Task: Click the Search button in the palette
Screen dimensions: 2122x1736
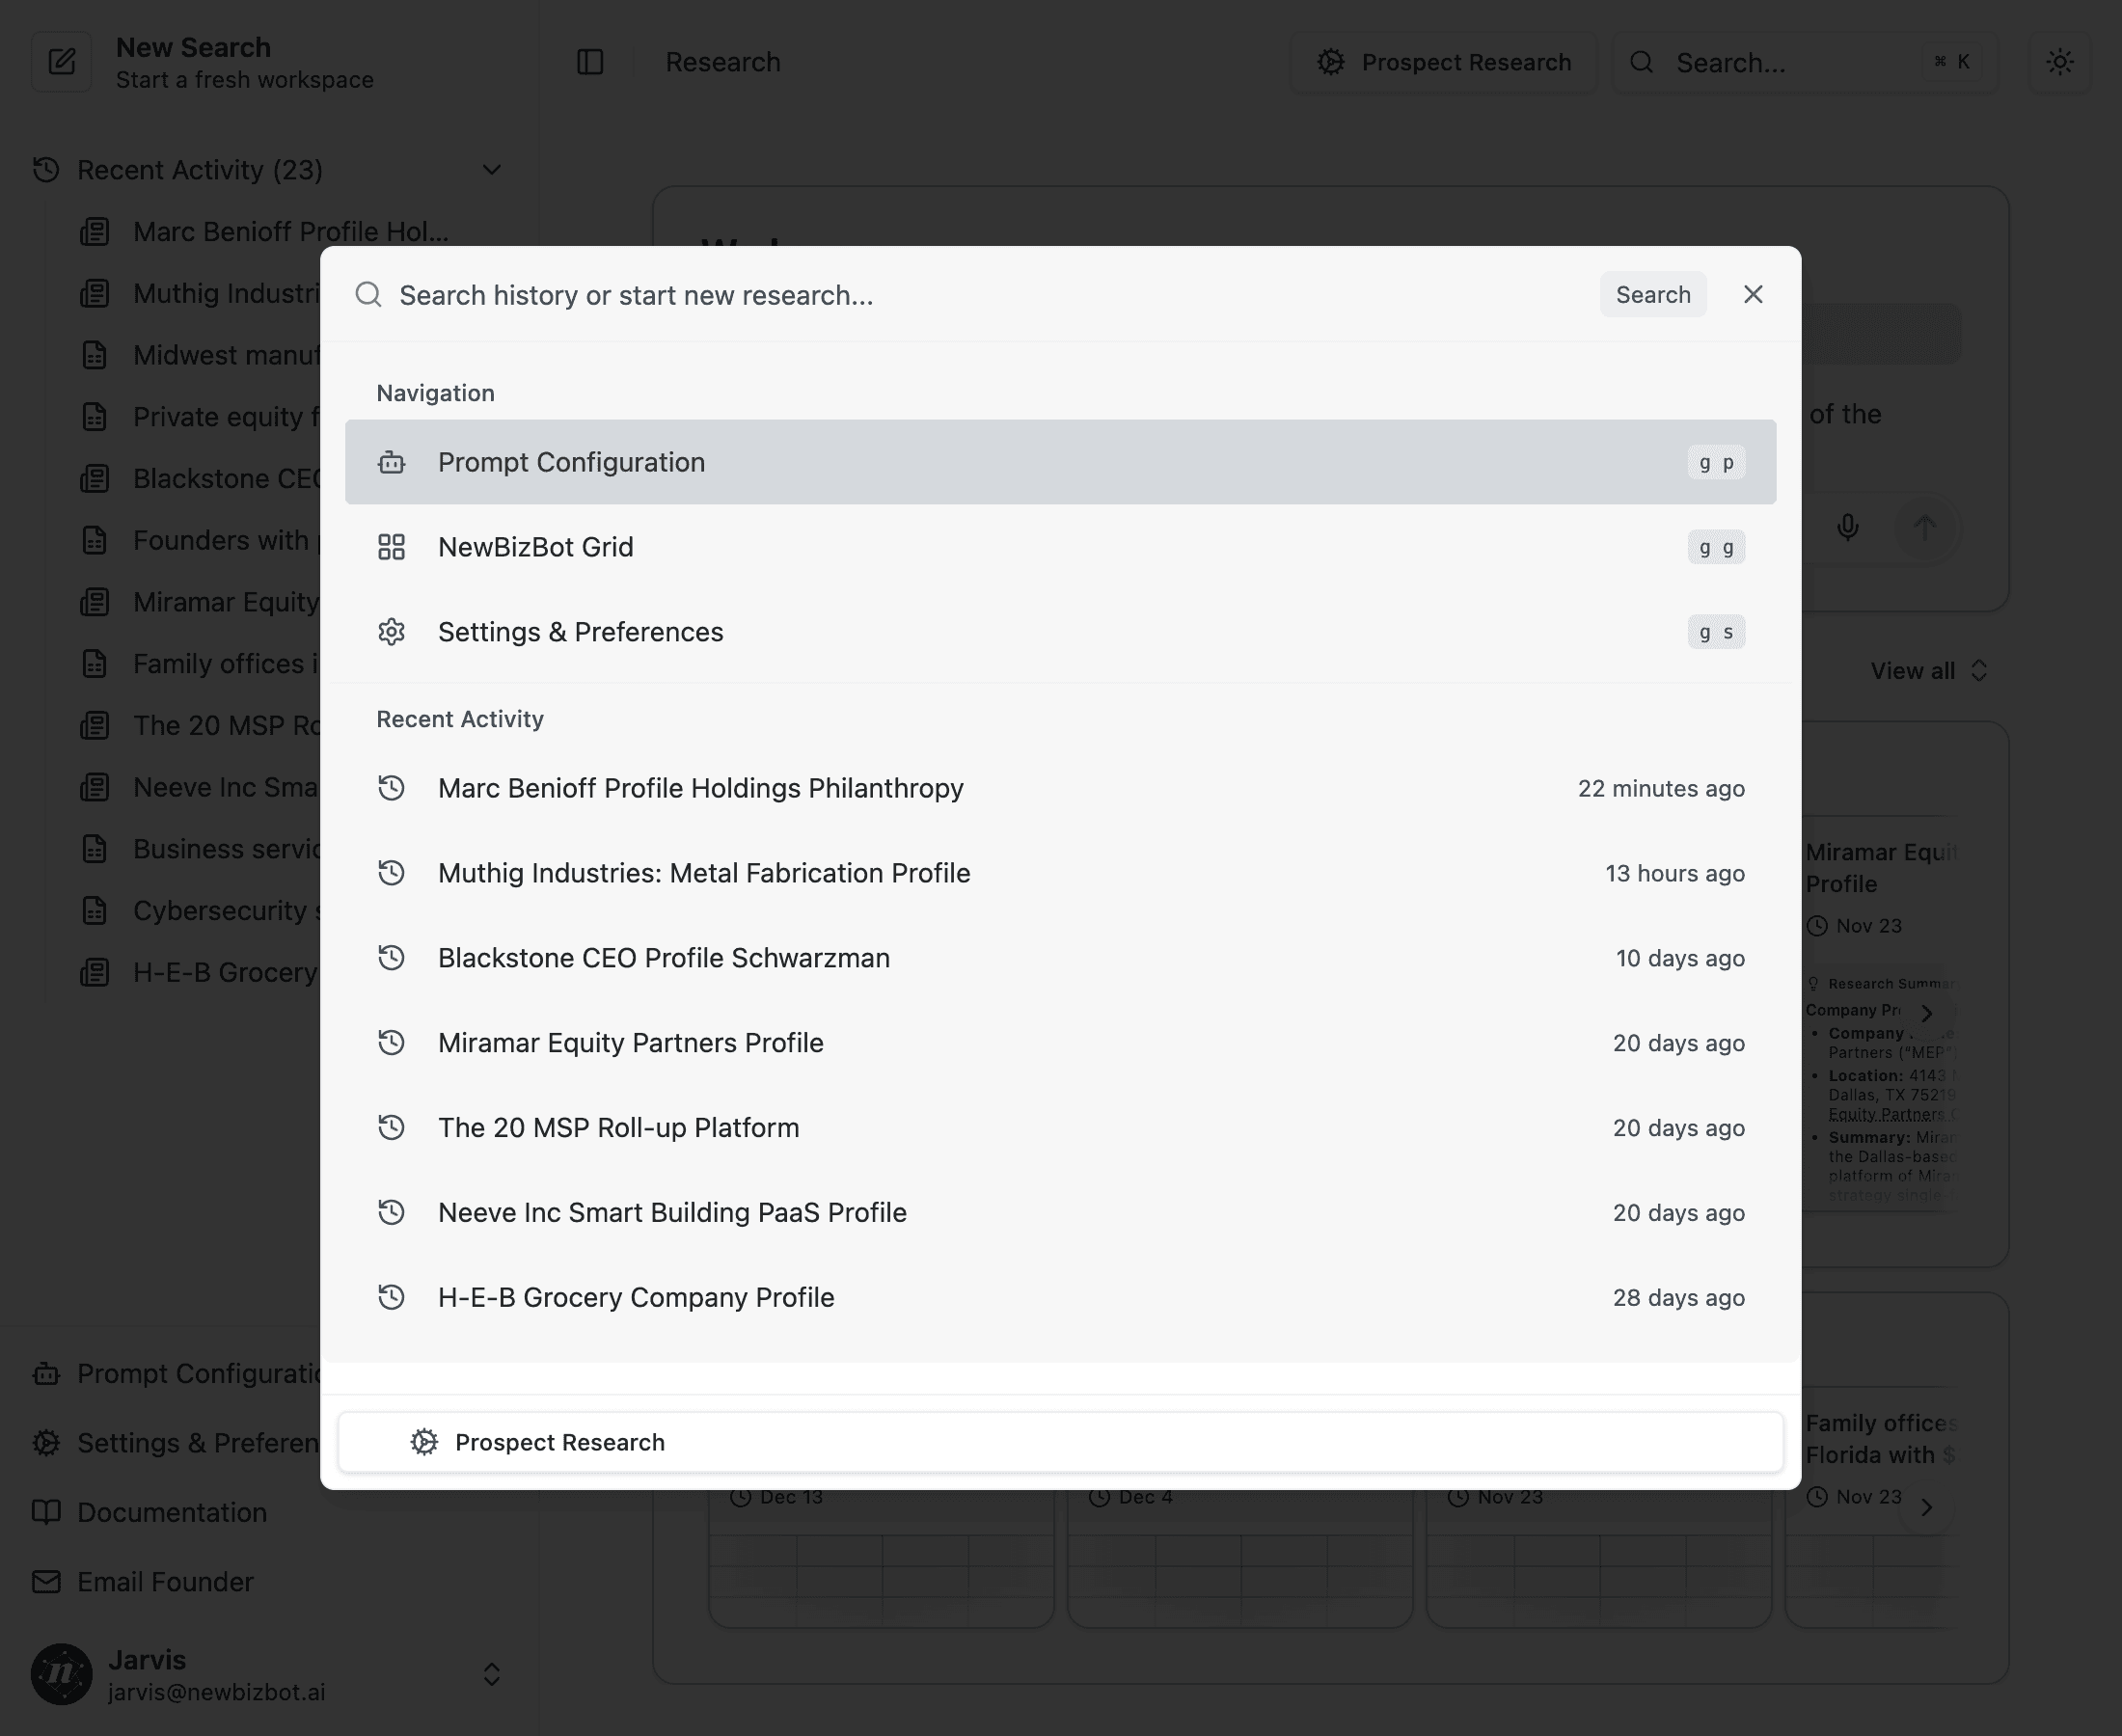Action: coord(1653,294)
